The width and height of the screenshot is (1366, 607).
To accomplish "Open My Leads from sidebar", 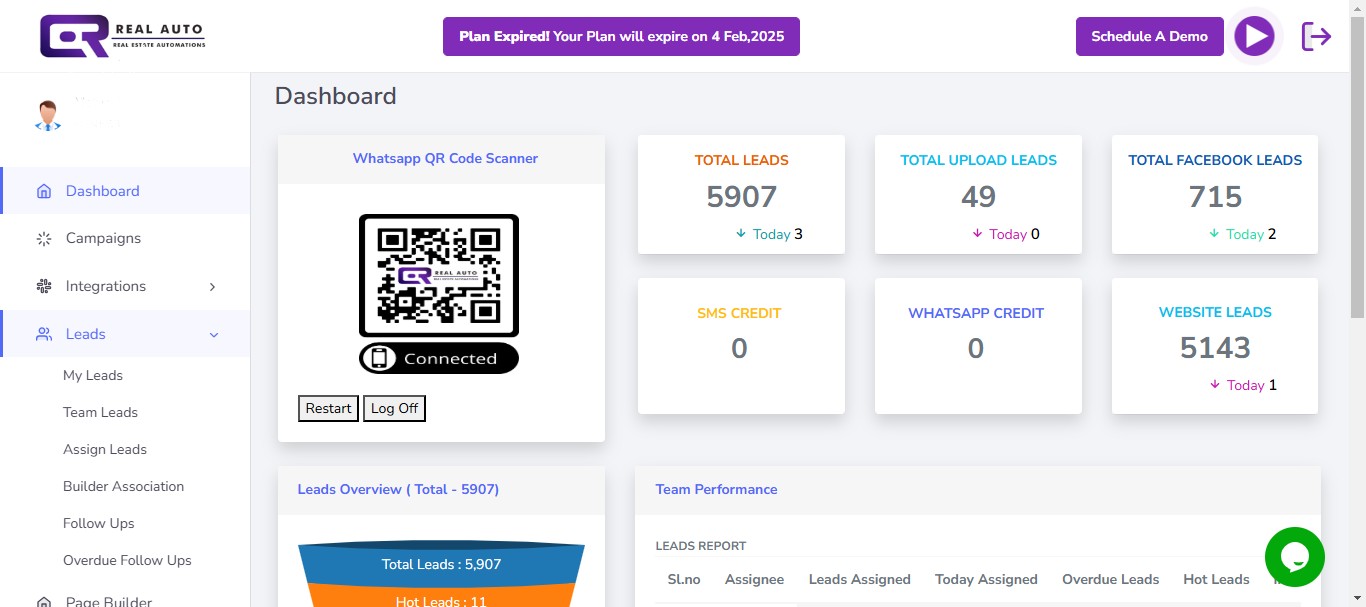I will click(93, 376).
